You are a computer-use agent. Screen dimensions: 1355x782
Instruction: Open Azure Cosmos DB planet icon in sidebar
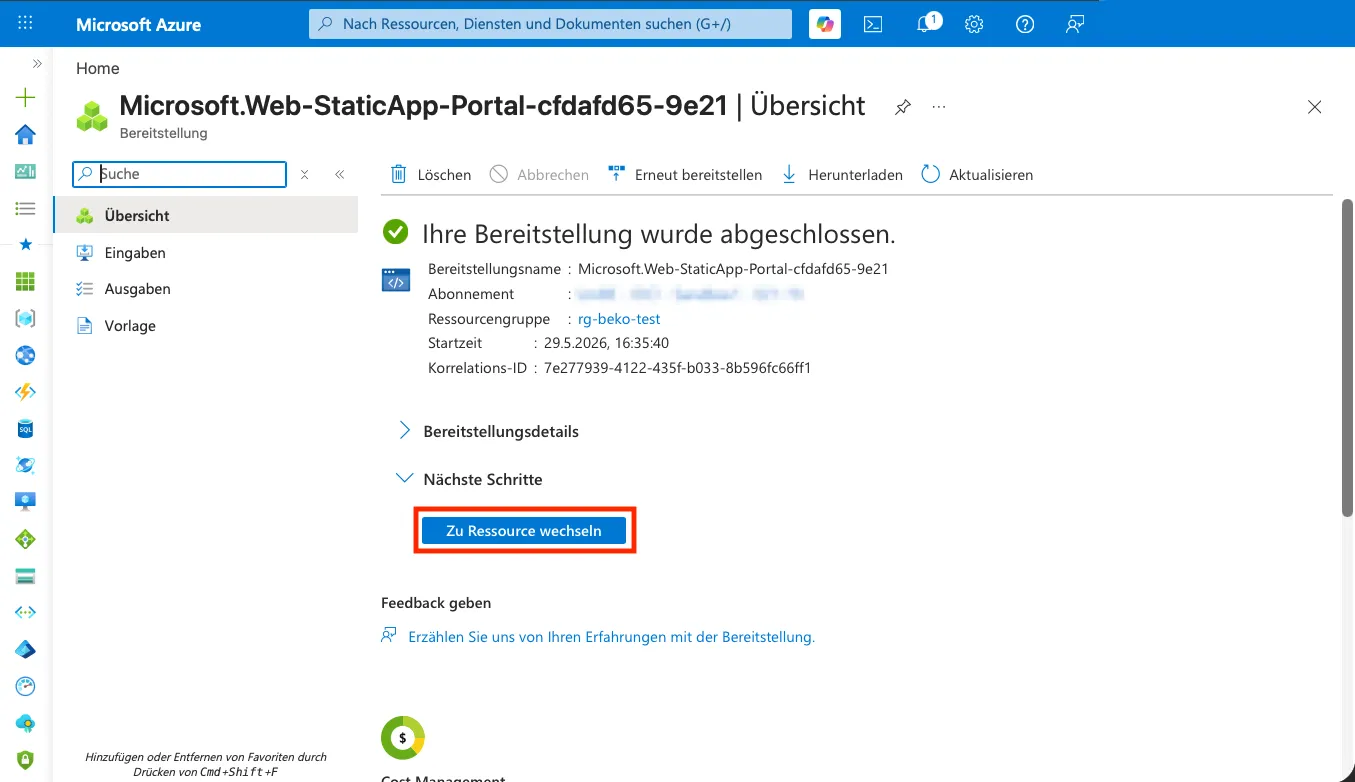click(26, 466)
